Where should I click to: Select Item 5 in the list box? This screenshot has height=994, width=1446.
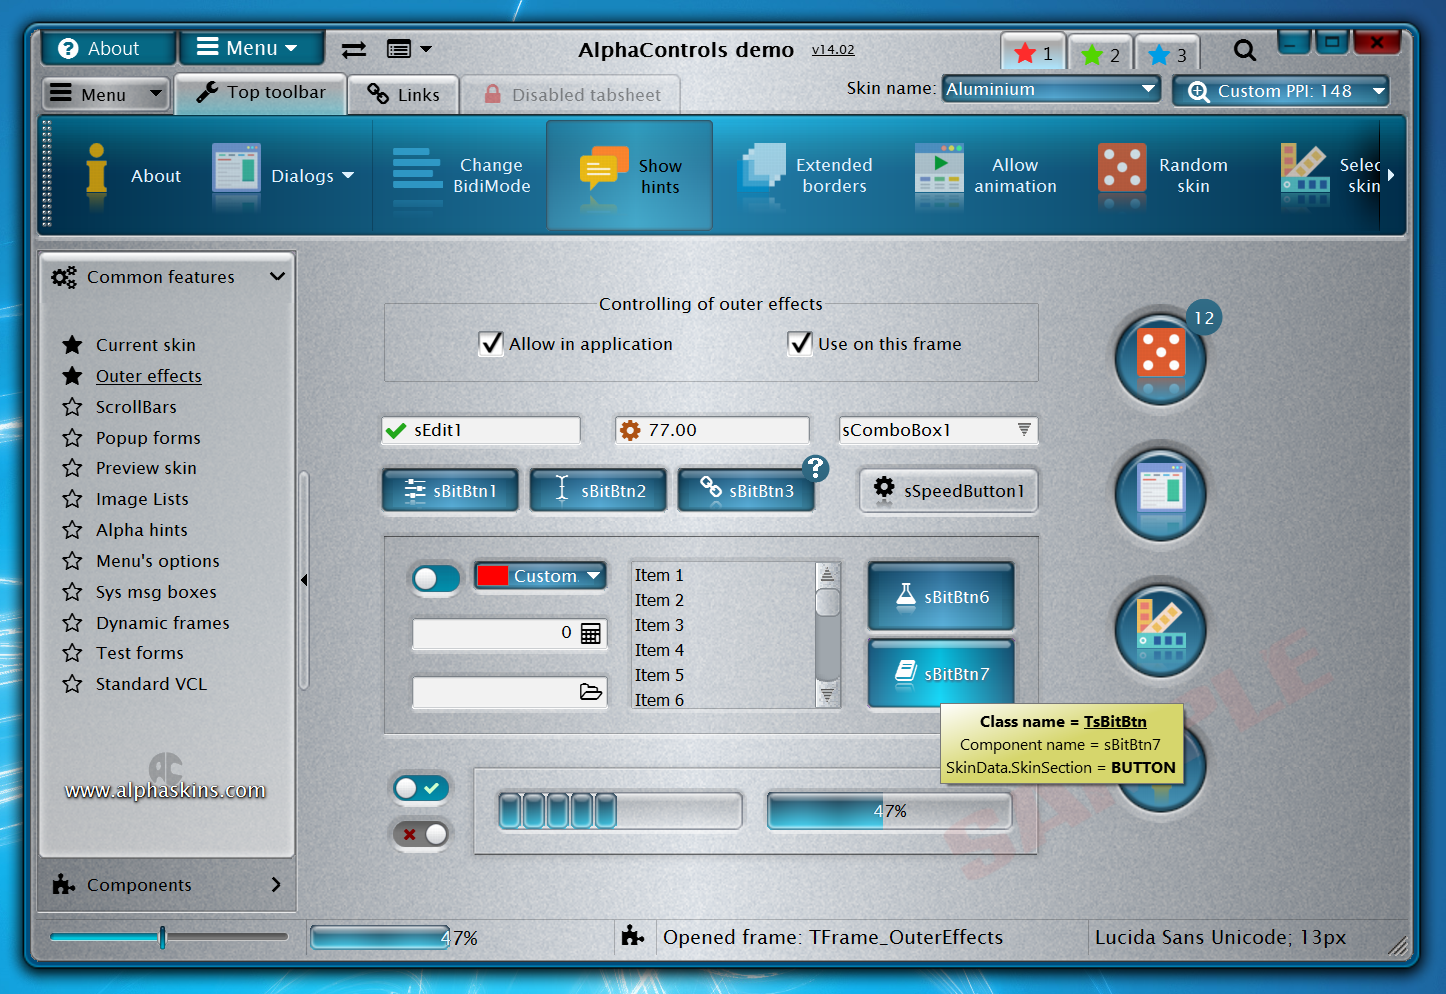point(659,675)
